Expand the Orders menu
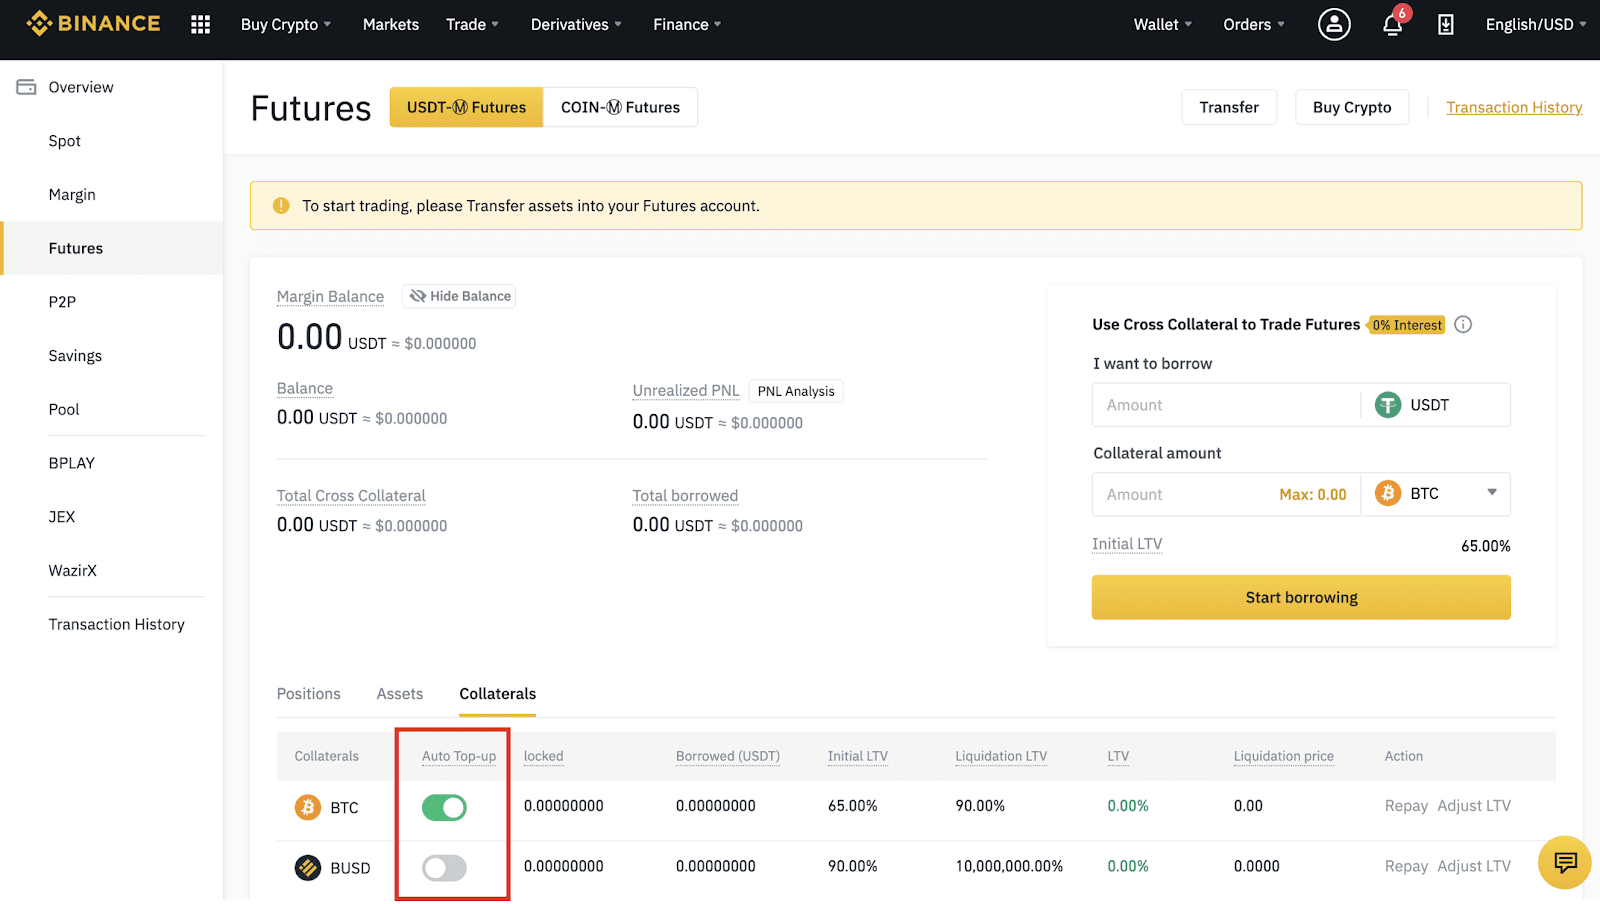Screen dimensions: 1600x904 pos(1254,24)
